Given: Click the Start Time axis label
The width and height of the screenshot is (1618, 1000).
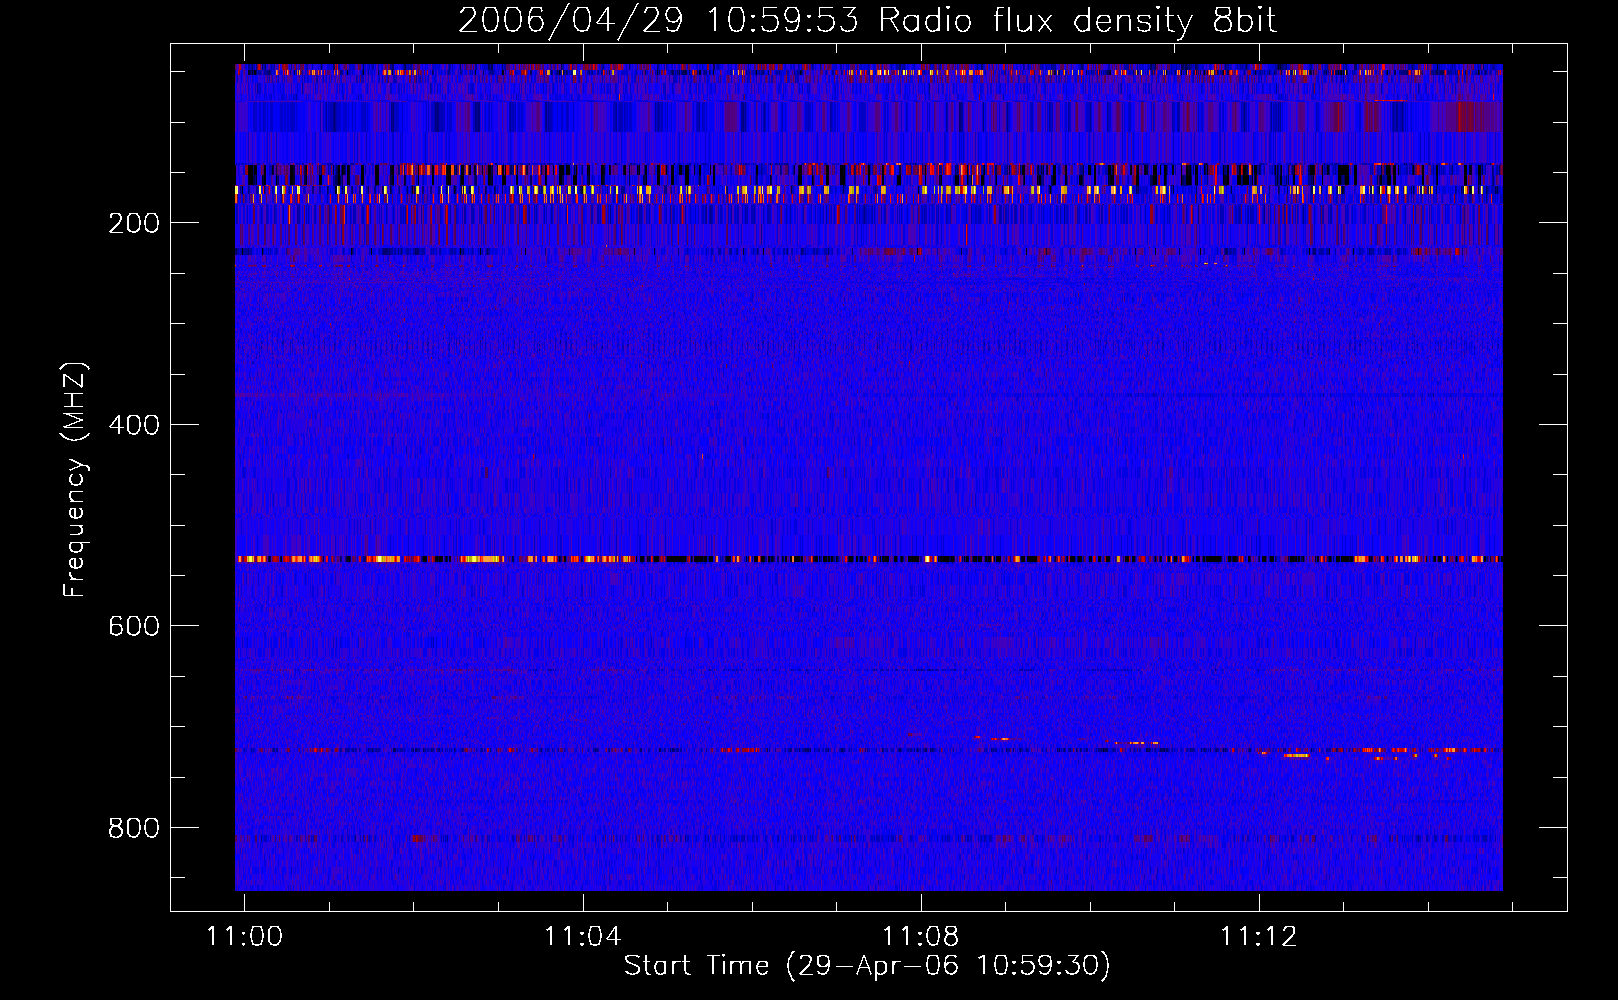Looking at the screenshot, I should 867,965.
